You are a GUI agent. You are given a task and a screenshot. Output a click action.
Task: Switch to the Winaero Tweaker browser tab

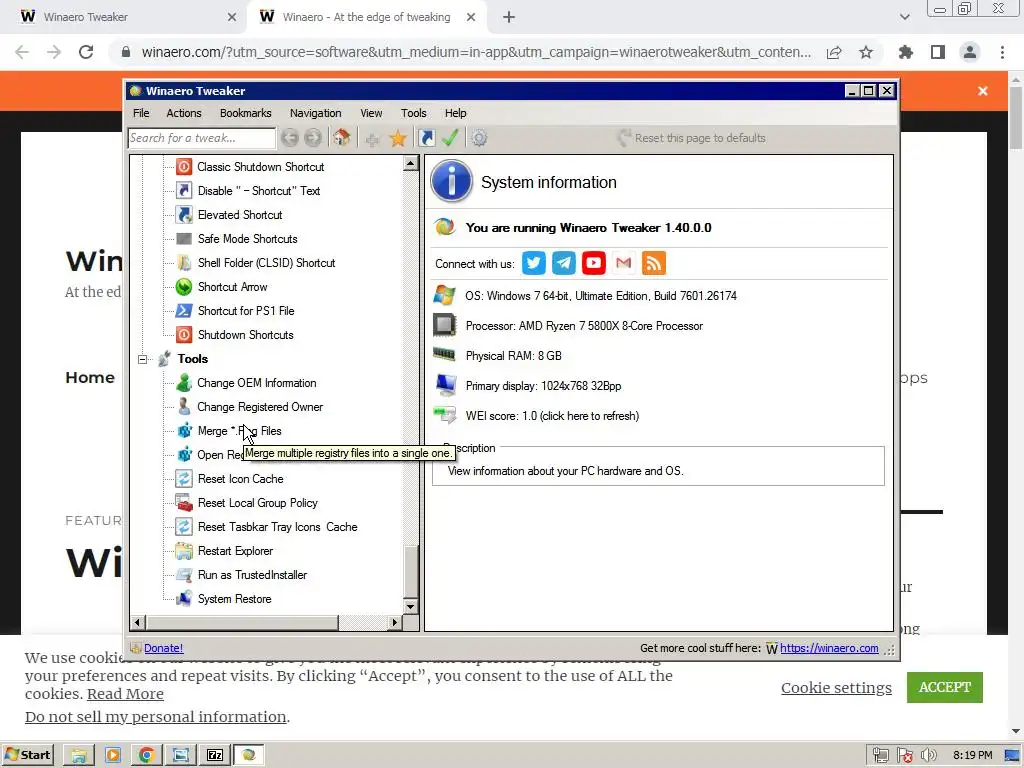124,17
